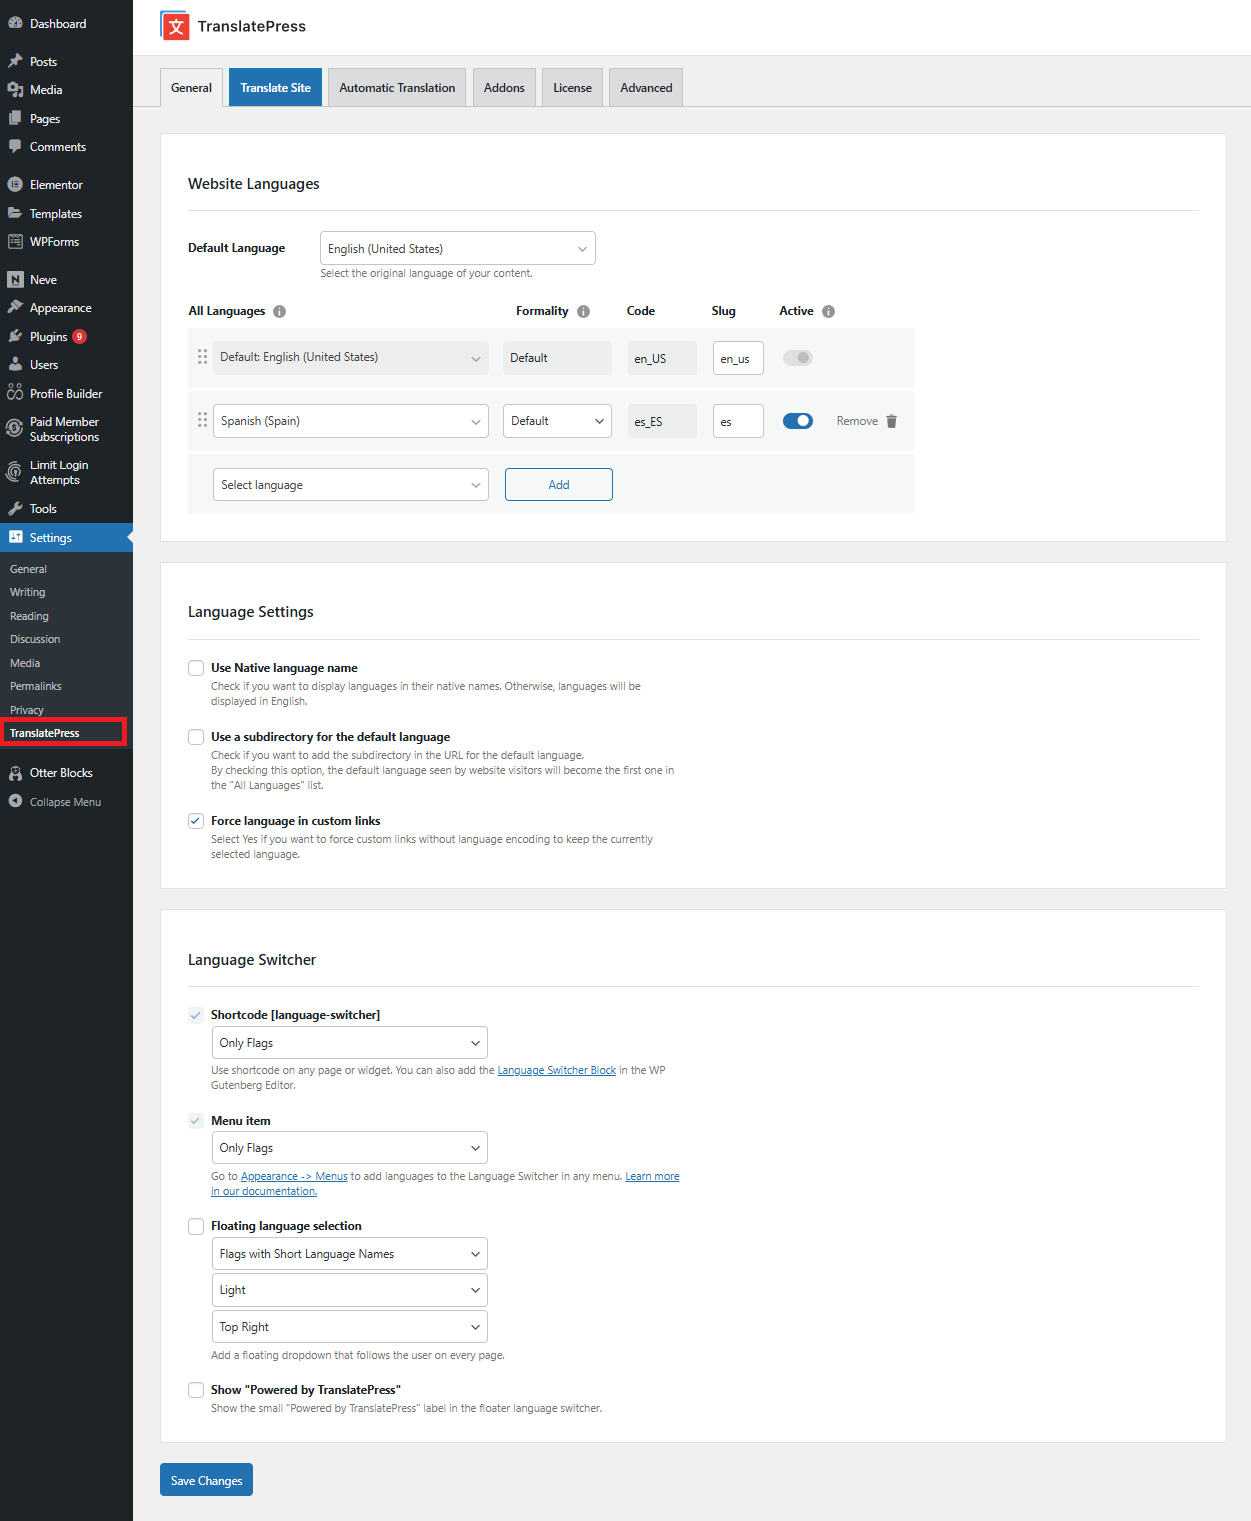Open the Translate Site tab

coord(276,88)
